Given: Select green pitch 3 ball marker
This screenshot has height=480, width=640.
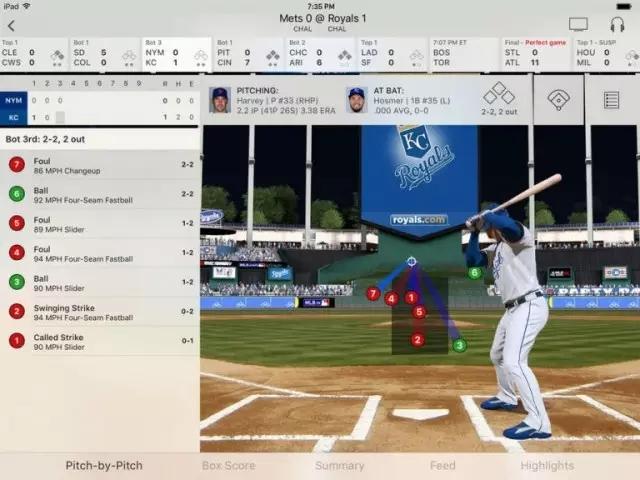Looking at the screenshot, I should point(459,345).
